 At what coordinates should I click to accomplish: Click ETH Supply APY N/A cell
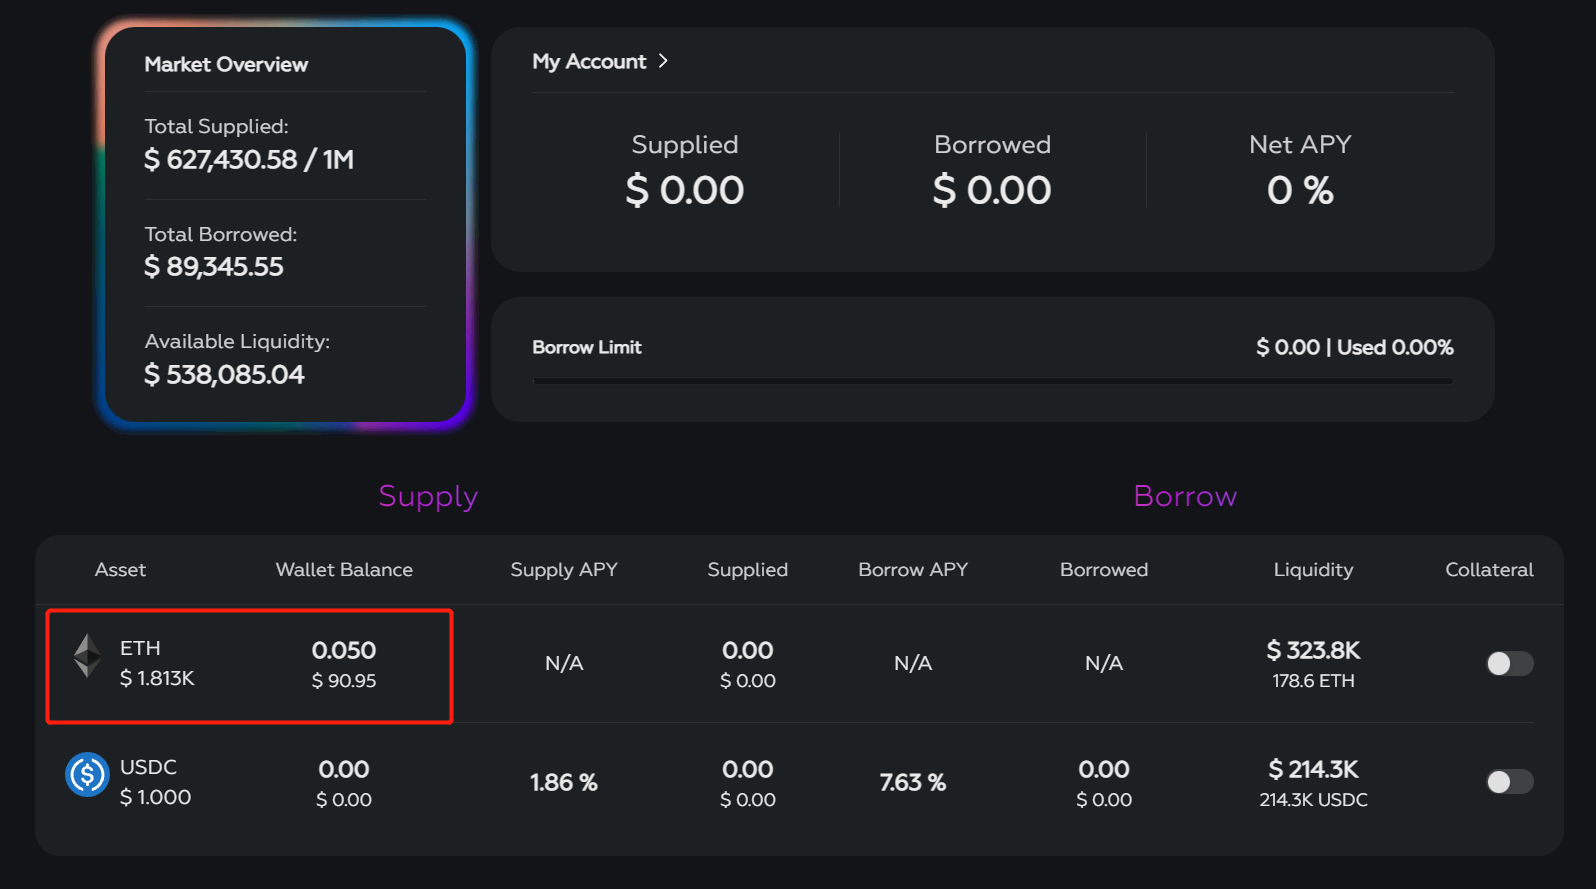pos(564,663)
